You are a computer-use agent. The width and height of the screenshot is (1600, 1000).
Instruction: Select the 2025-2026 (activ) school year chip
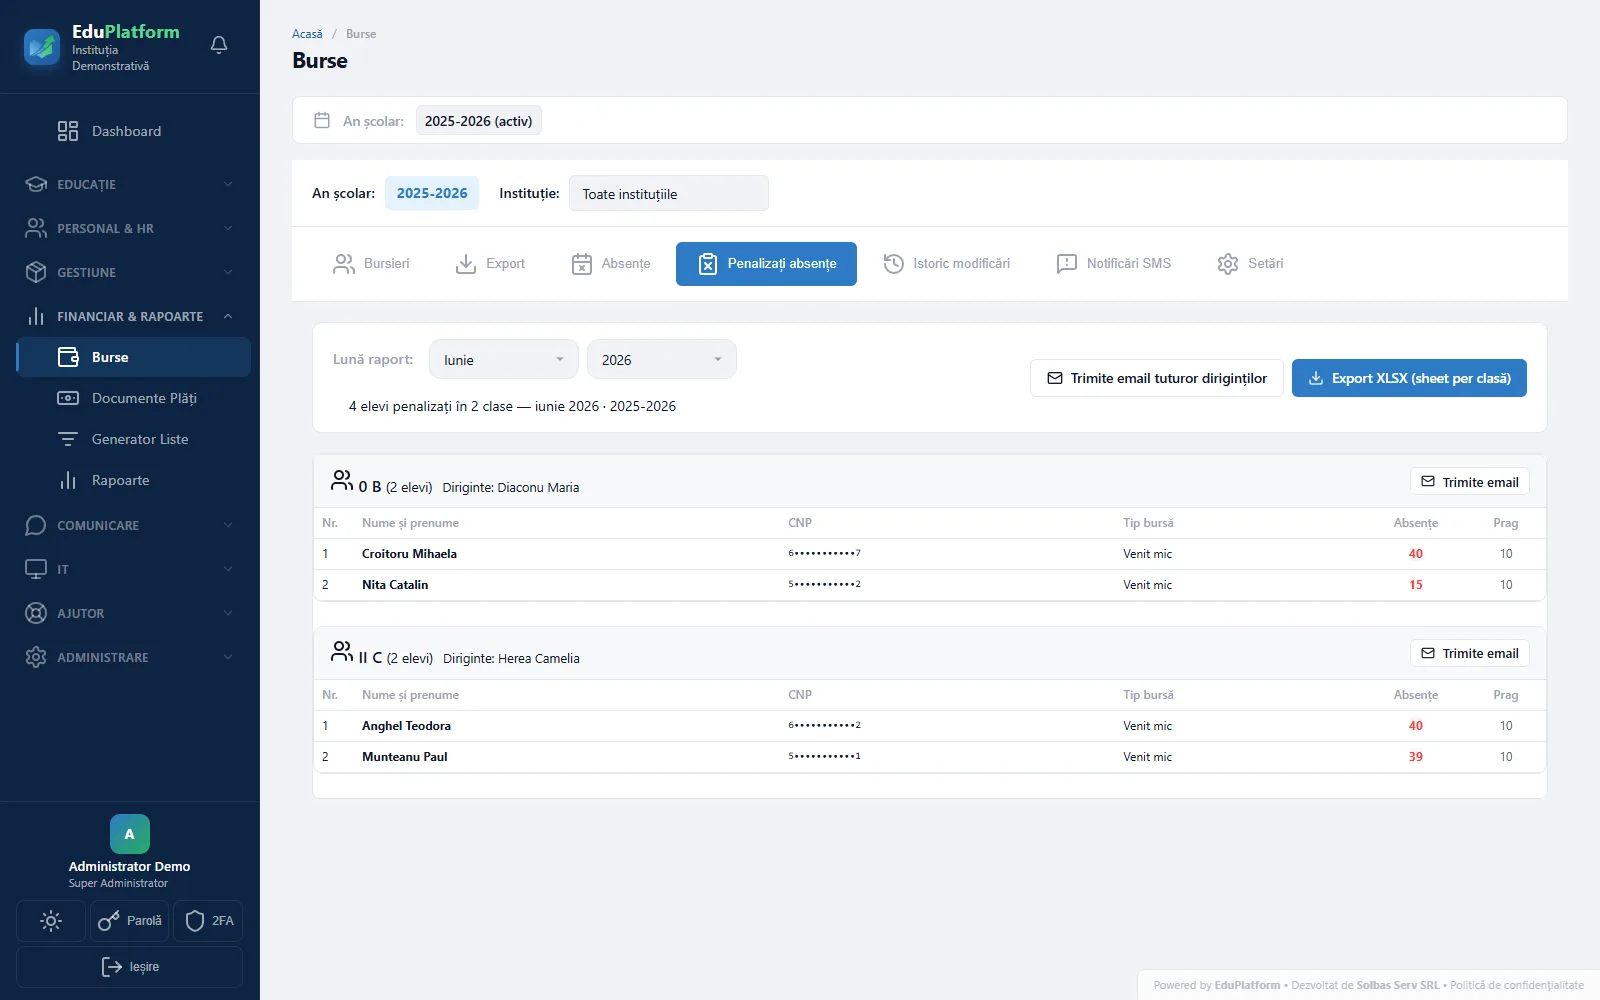coord(479,121)
